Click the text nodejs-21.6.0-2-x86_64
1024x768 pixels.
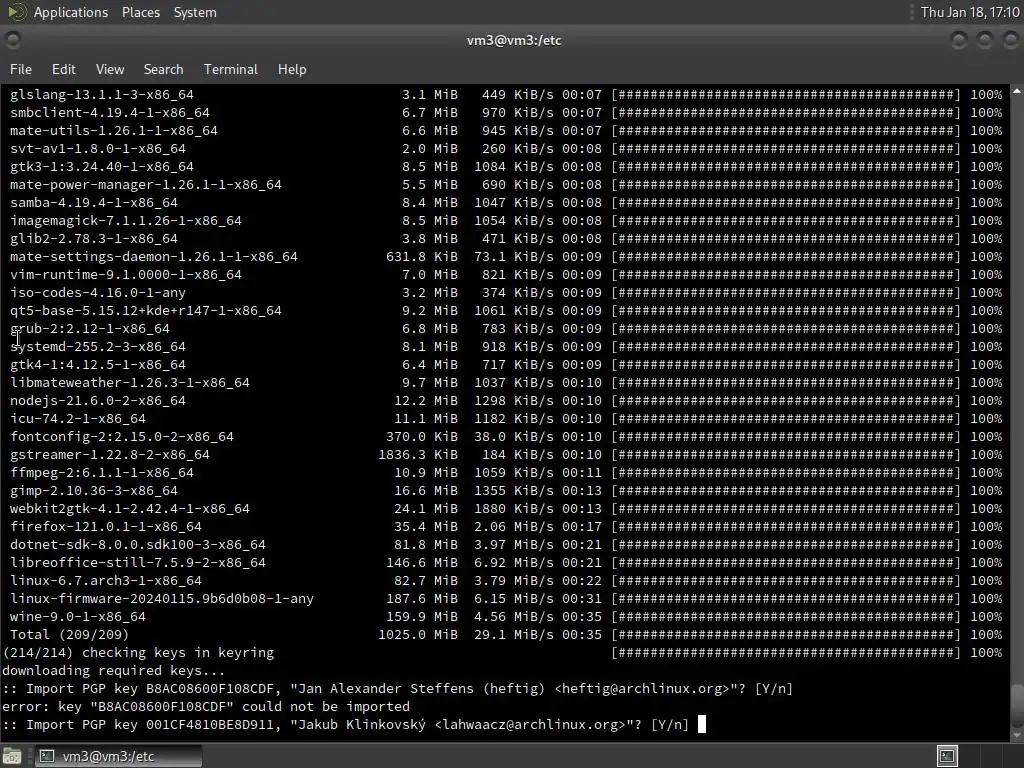click(98, 401)
